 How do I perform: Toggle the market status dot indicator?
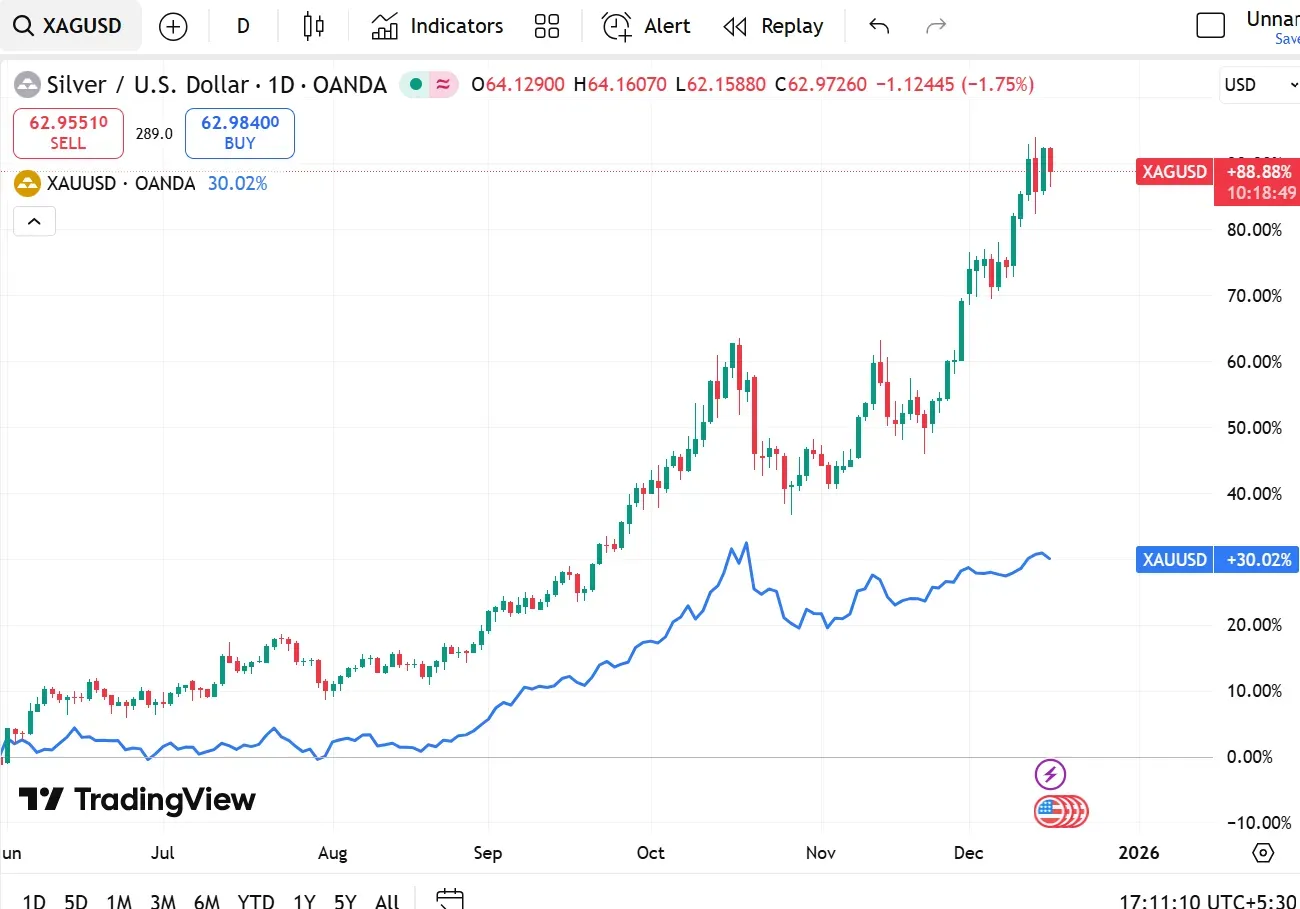click(x=414, y=85)
